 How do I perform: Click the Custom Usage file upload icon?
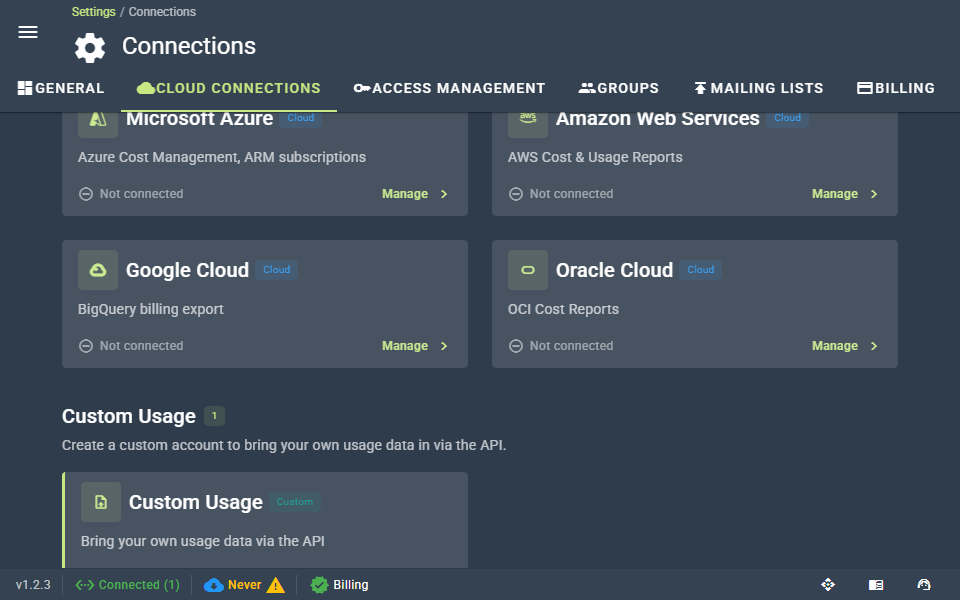point(101,502)
